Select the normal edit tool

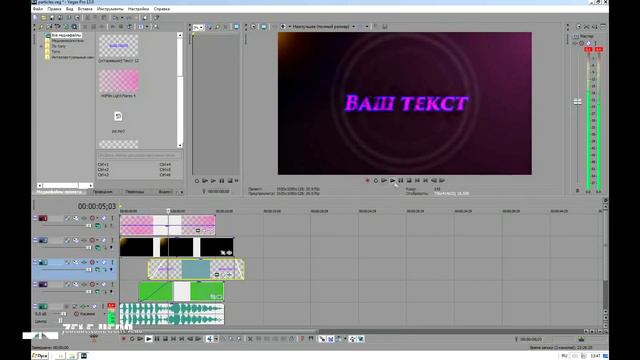[x=209, y=339]
